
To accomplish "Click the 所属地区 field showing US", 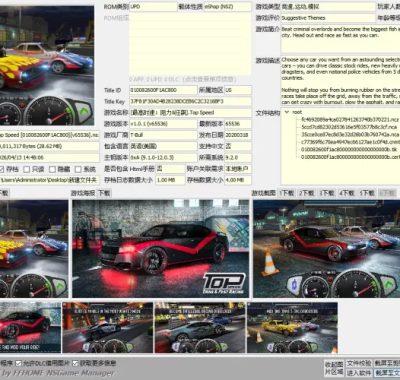I will pyautogui.click(x=238, y=90).
